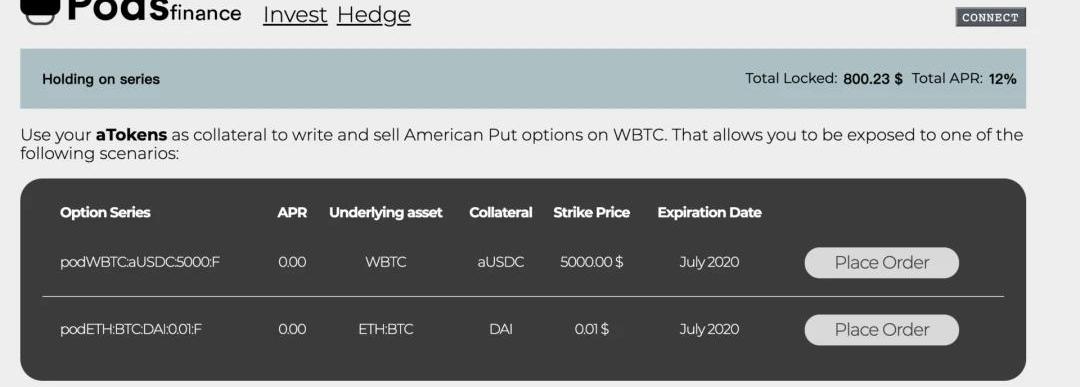Click the aTokens bold text
This screenshot has height=387, width=1080.
[x=132, y=135]
